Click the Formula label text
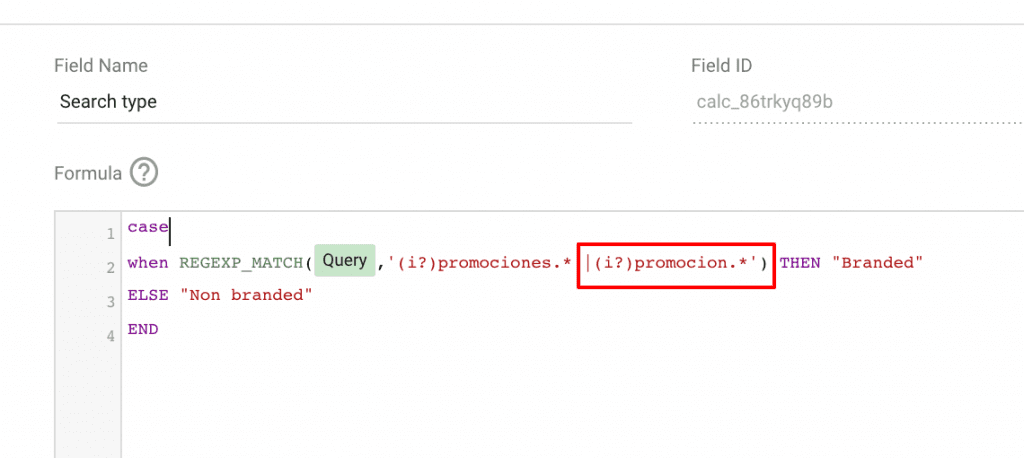The image size is (1024, 458). (88, 173)
